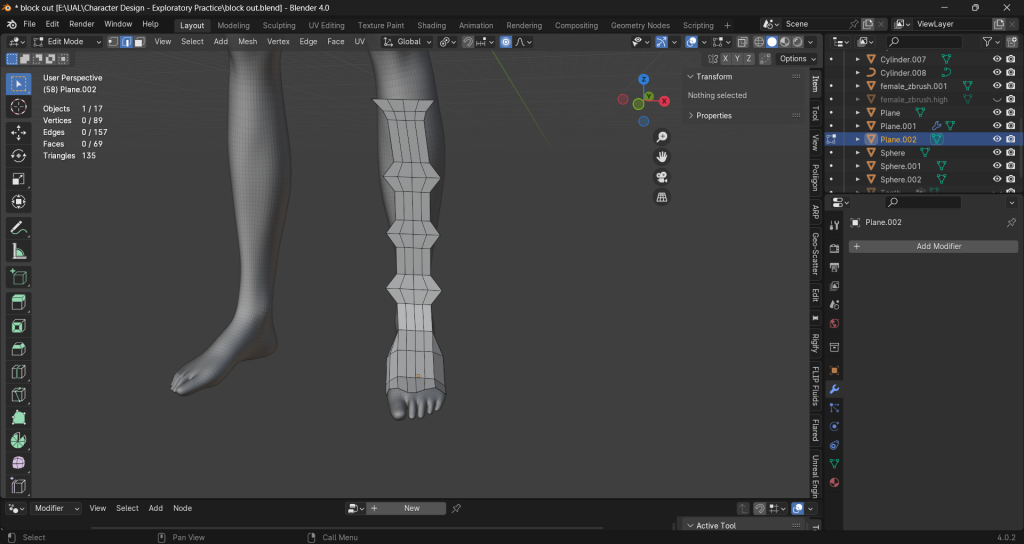Open the Edit Mode dropdown
This screenshot has width=1024, height=544.
[x=67, y=42]
